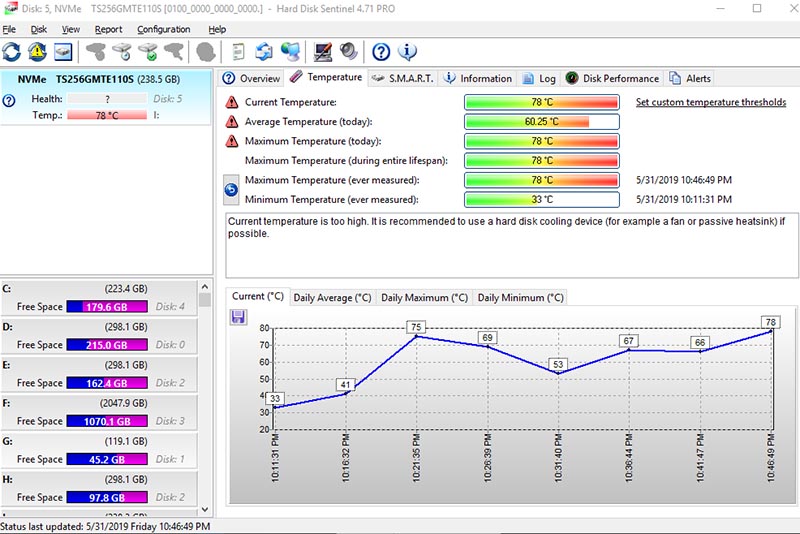Click the Average Temperature 60.25 °C bar
The width and height of the screenshot is (800, 534).
(x=542, y=121)
